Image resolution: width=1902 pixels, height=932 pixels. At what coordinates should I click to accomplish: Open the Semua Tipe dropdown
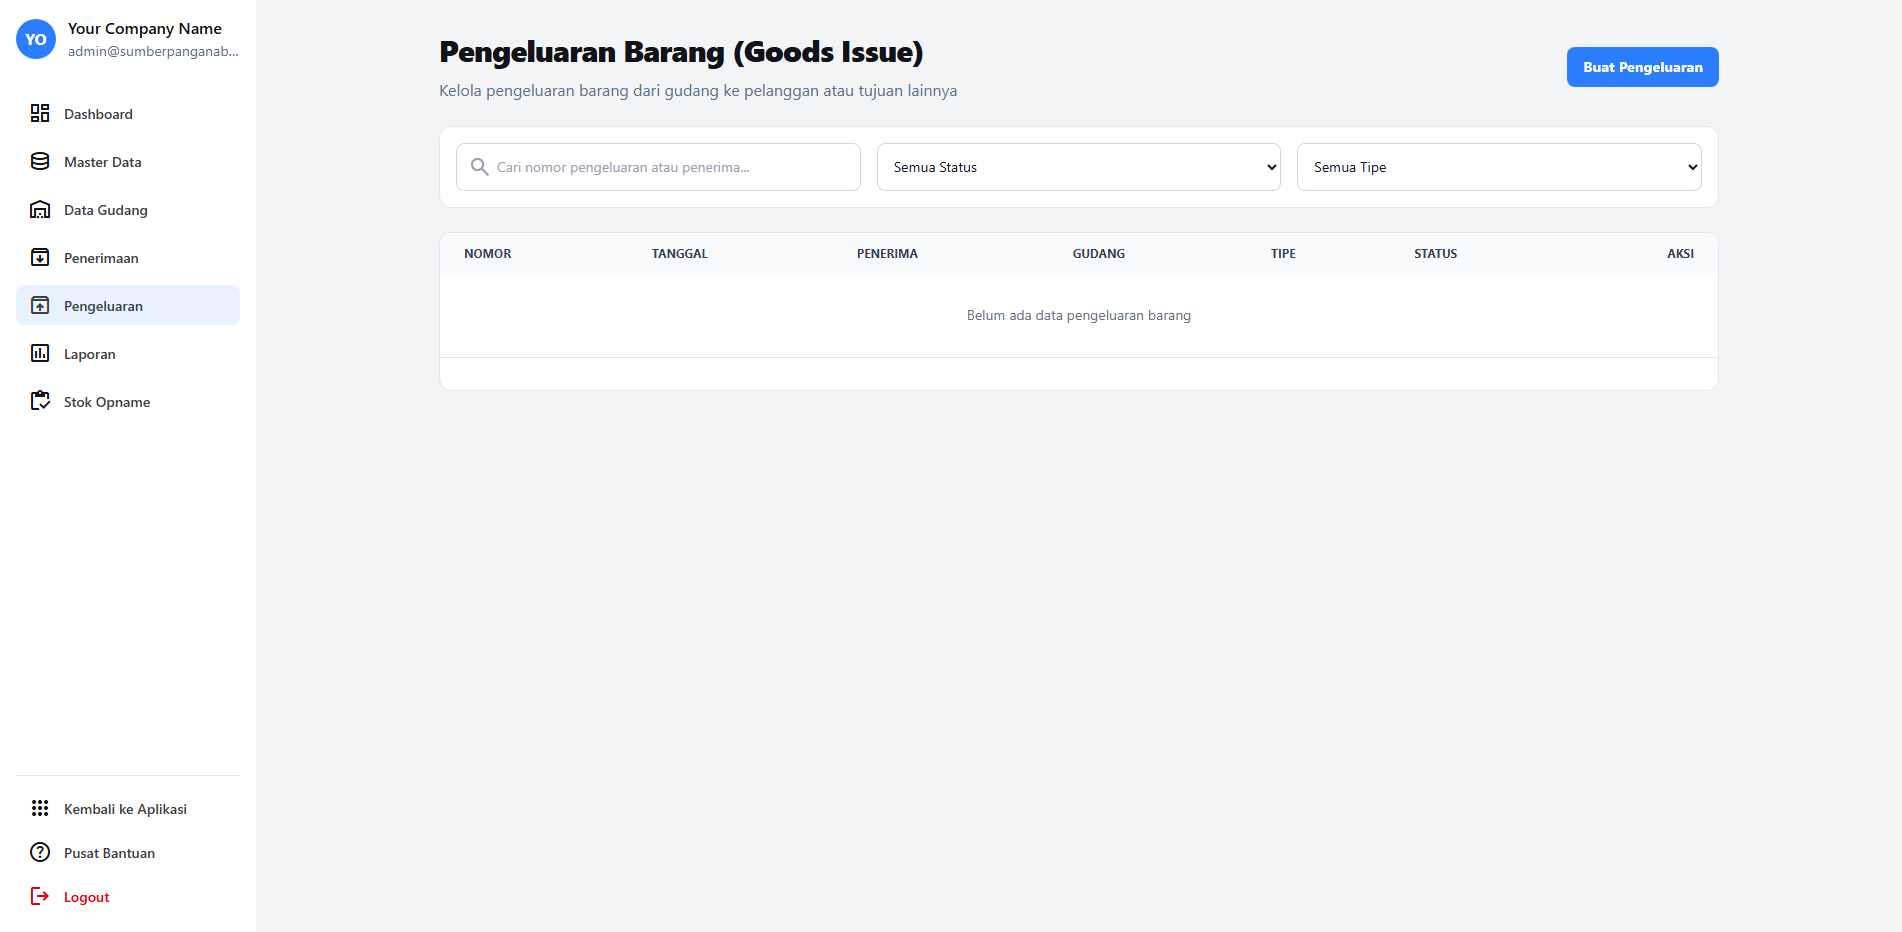1498,167
